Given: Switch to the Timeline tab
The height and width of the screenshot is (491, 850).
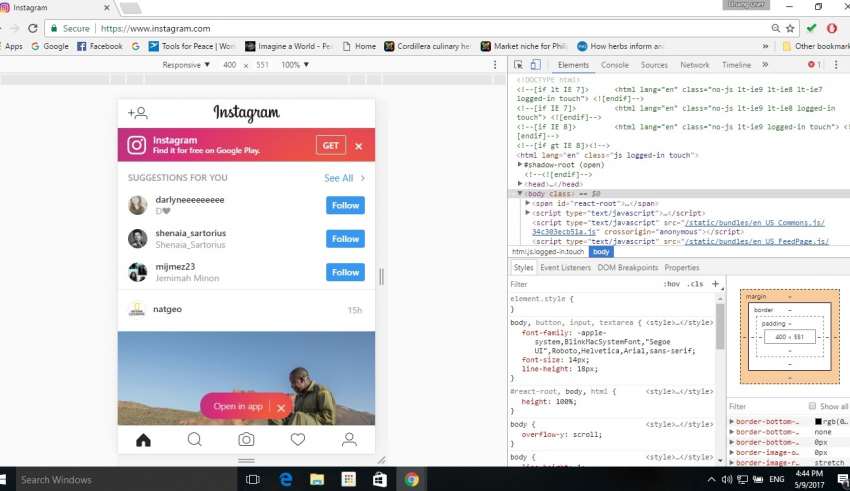Looking at the screenshot, I should 736,65.
